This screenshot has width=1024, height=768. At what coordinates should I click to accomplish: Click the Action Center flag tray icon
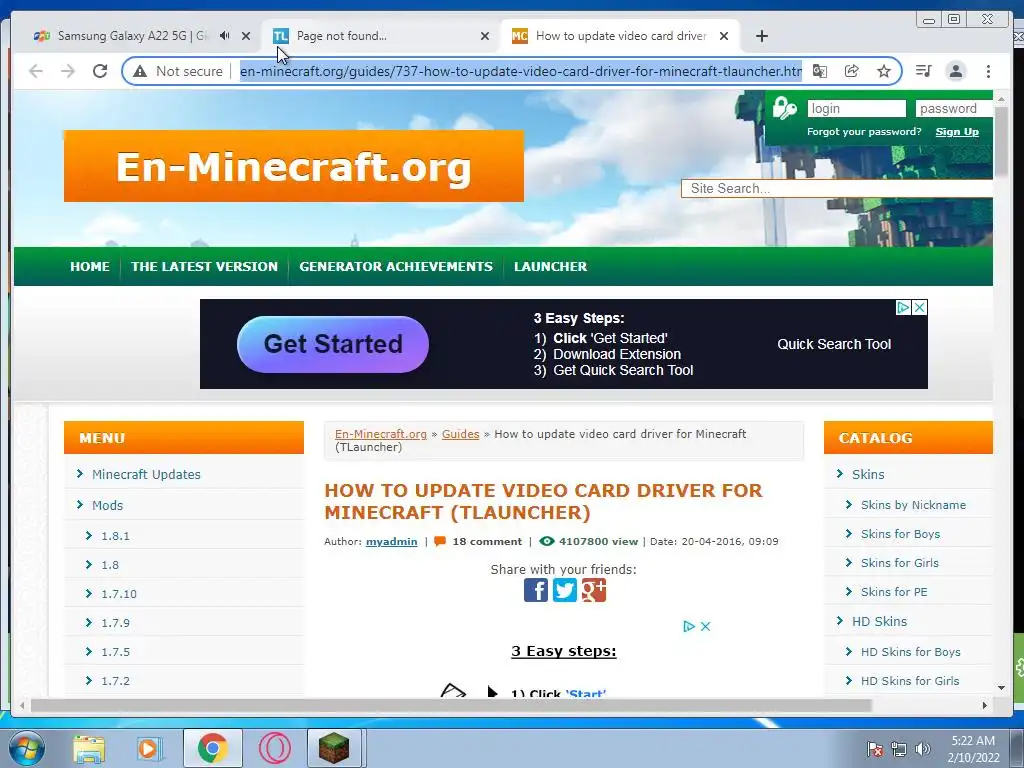[x=874, y=749]
